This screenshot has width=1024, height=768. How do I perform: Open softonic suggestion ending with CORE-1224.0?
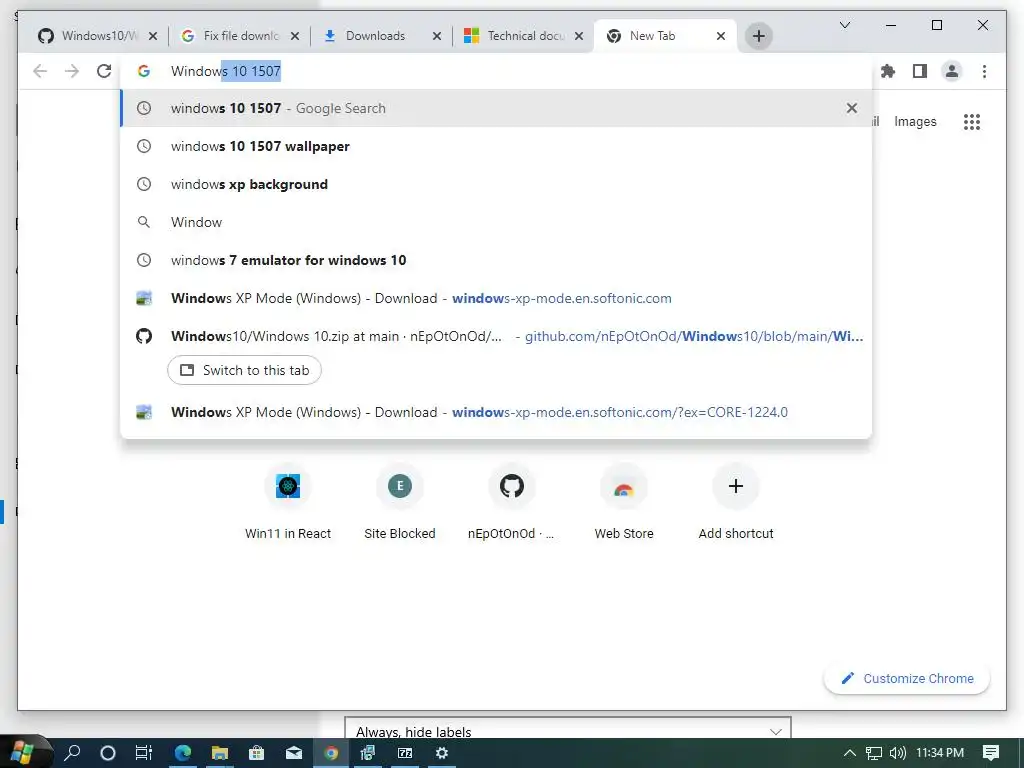click(x=496, y=412)
